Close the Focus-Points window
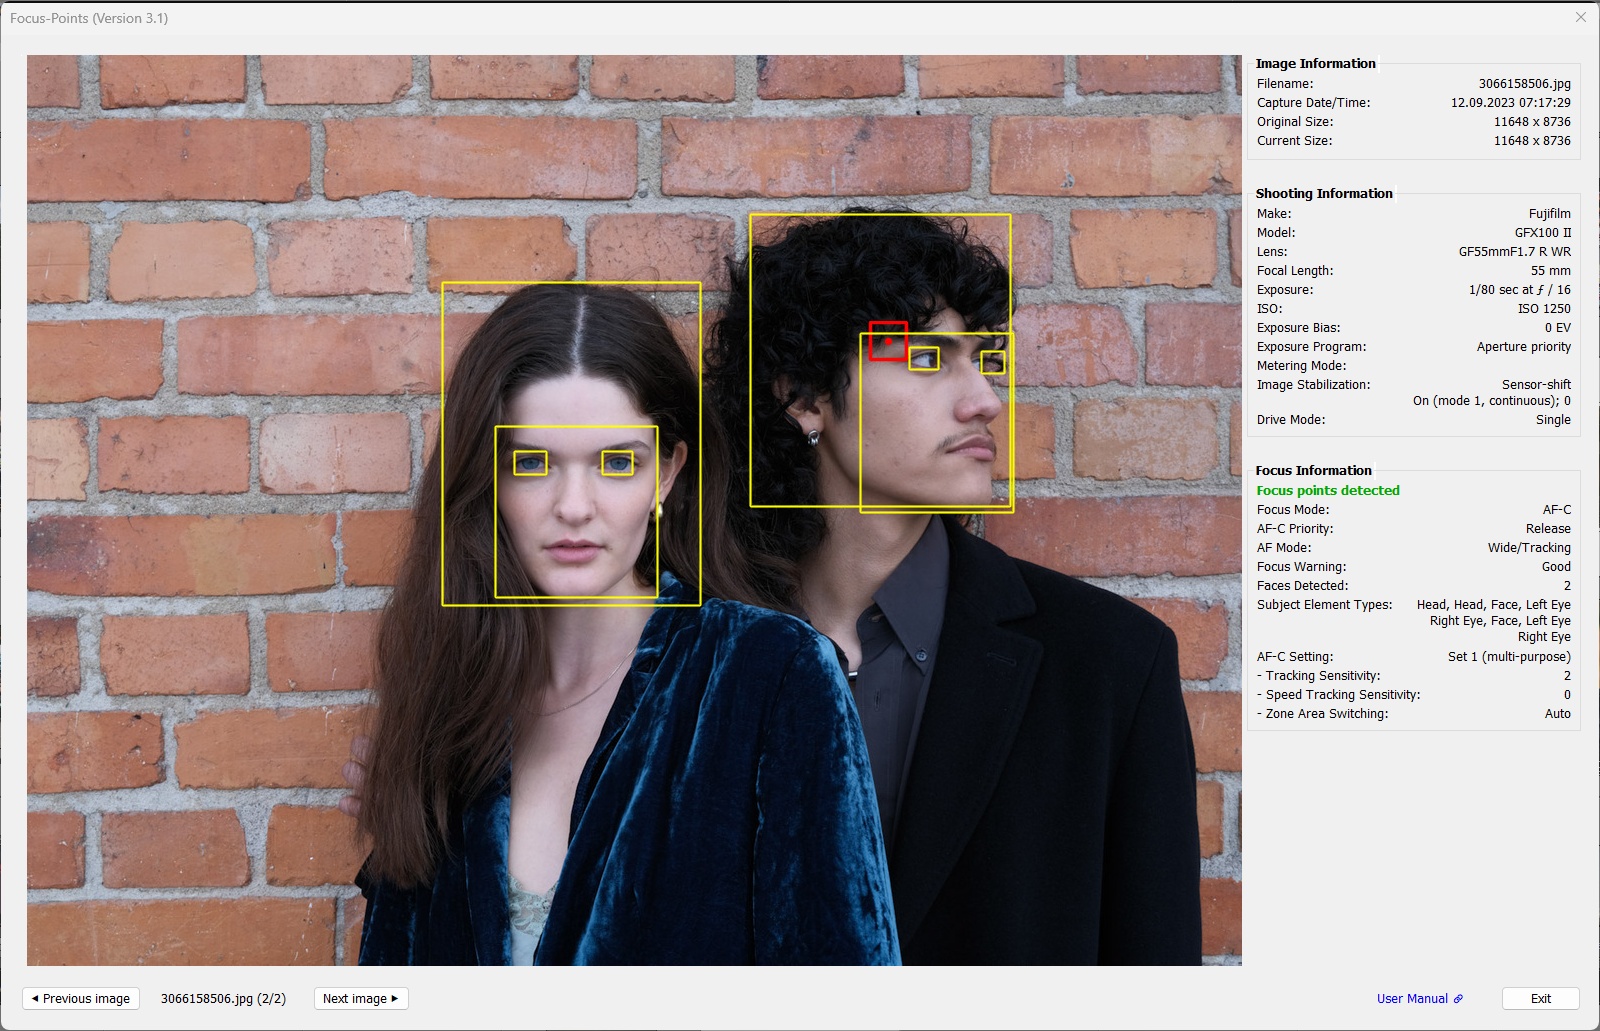 click(x=1581, y=17)
